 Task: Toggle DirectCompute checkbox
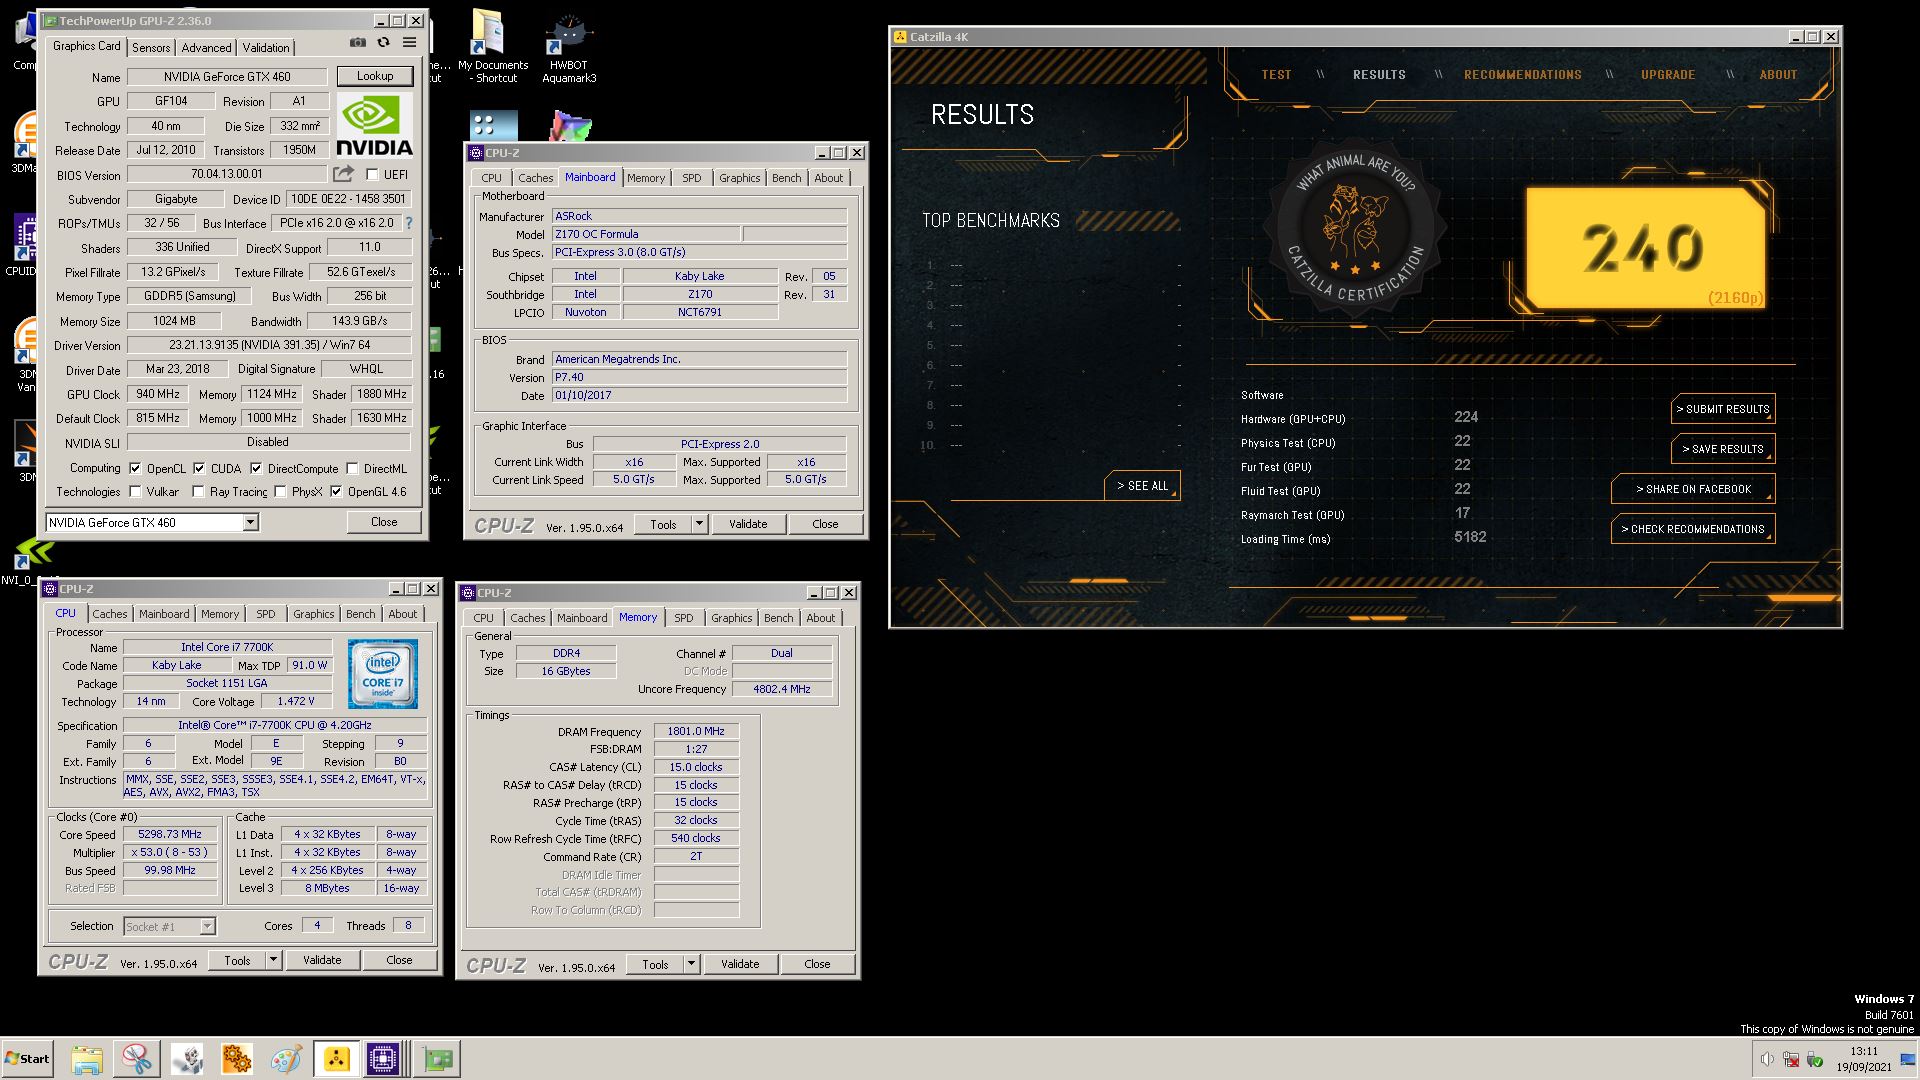[x=256, y=468]
